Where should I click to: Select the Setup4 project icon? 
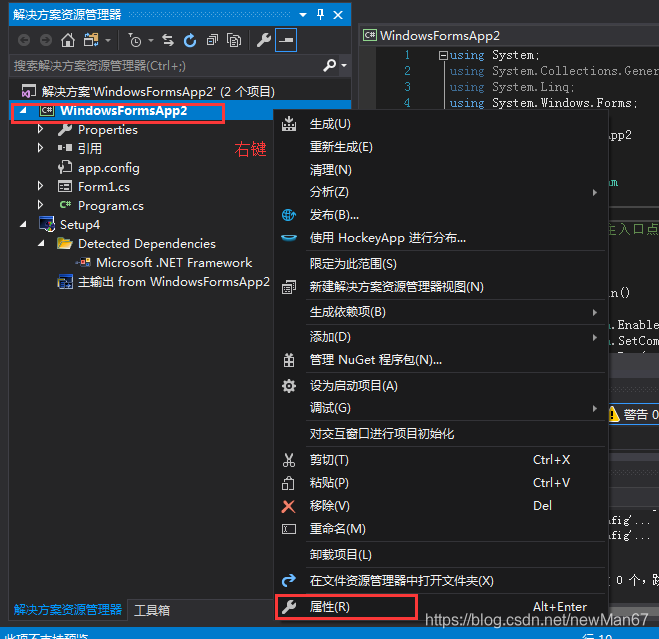click(47, 224)
